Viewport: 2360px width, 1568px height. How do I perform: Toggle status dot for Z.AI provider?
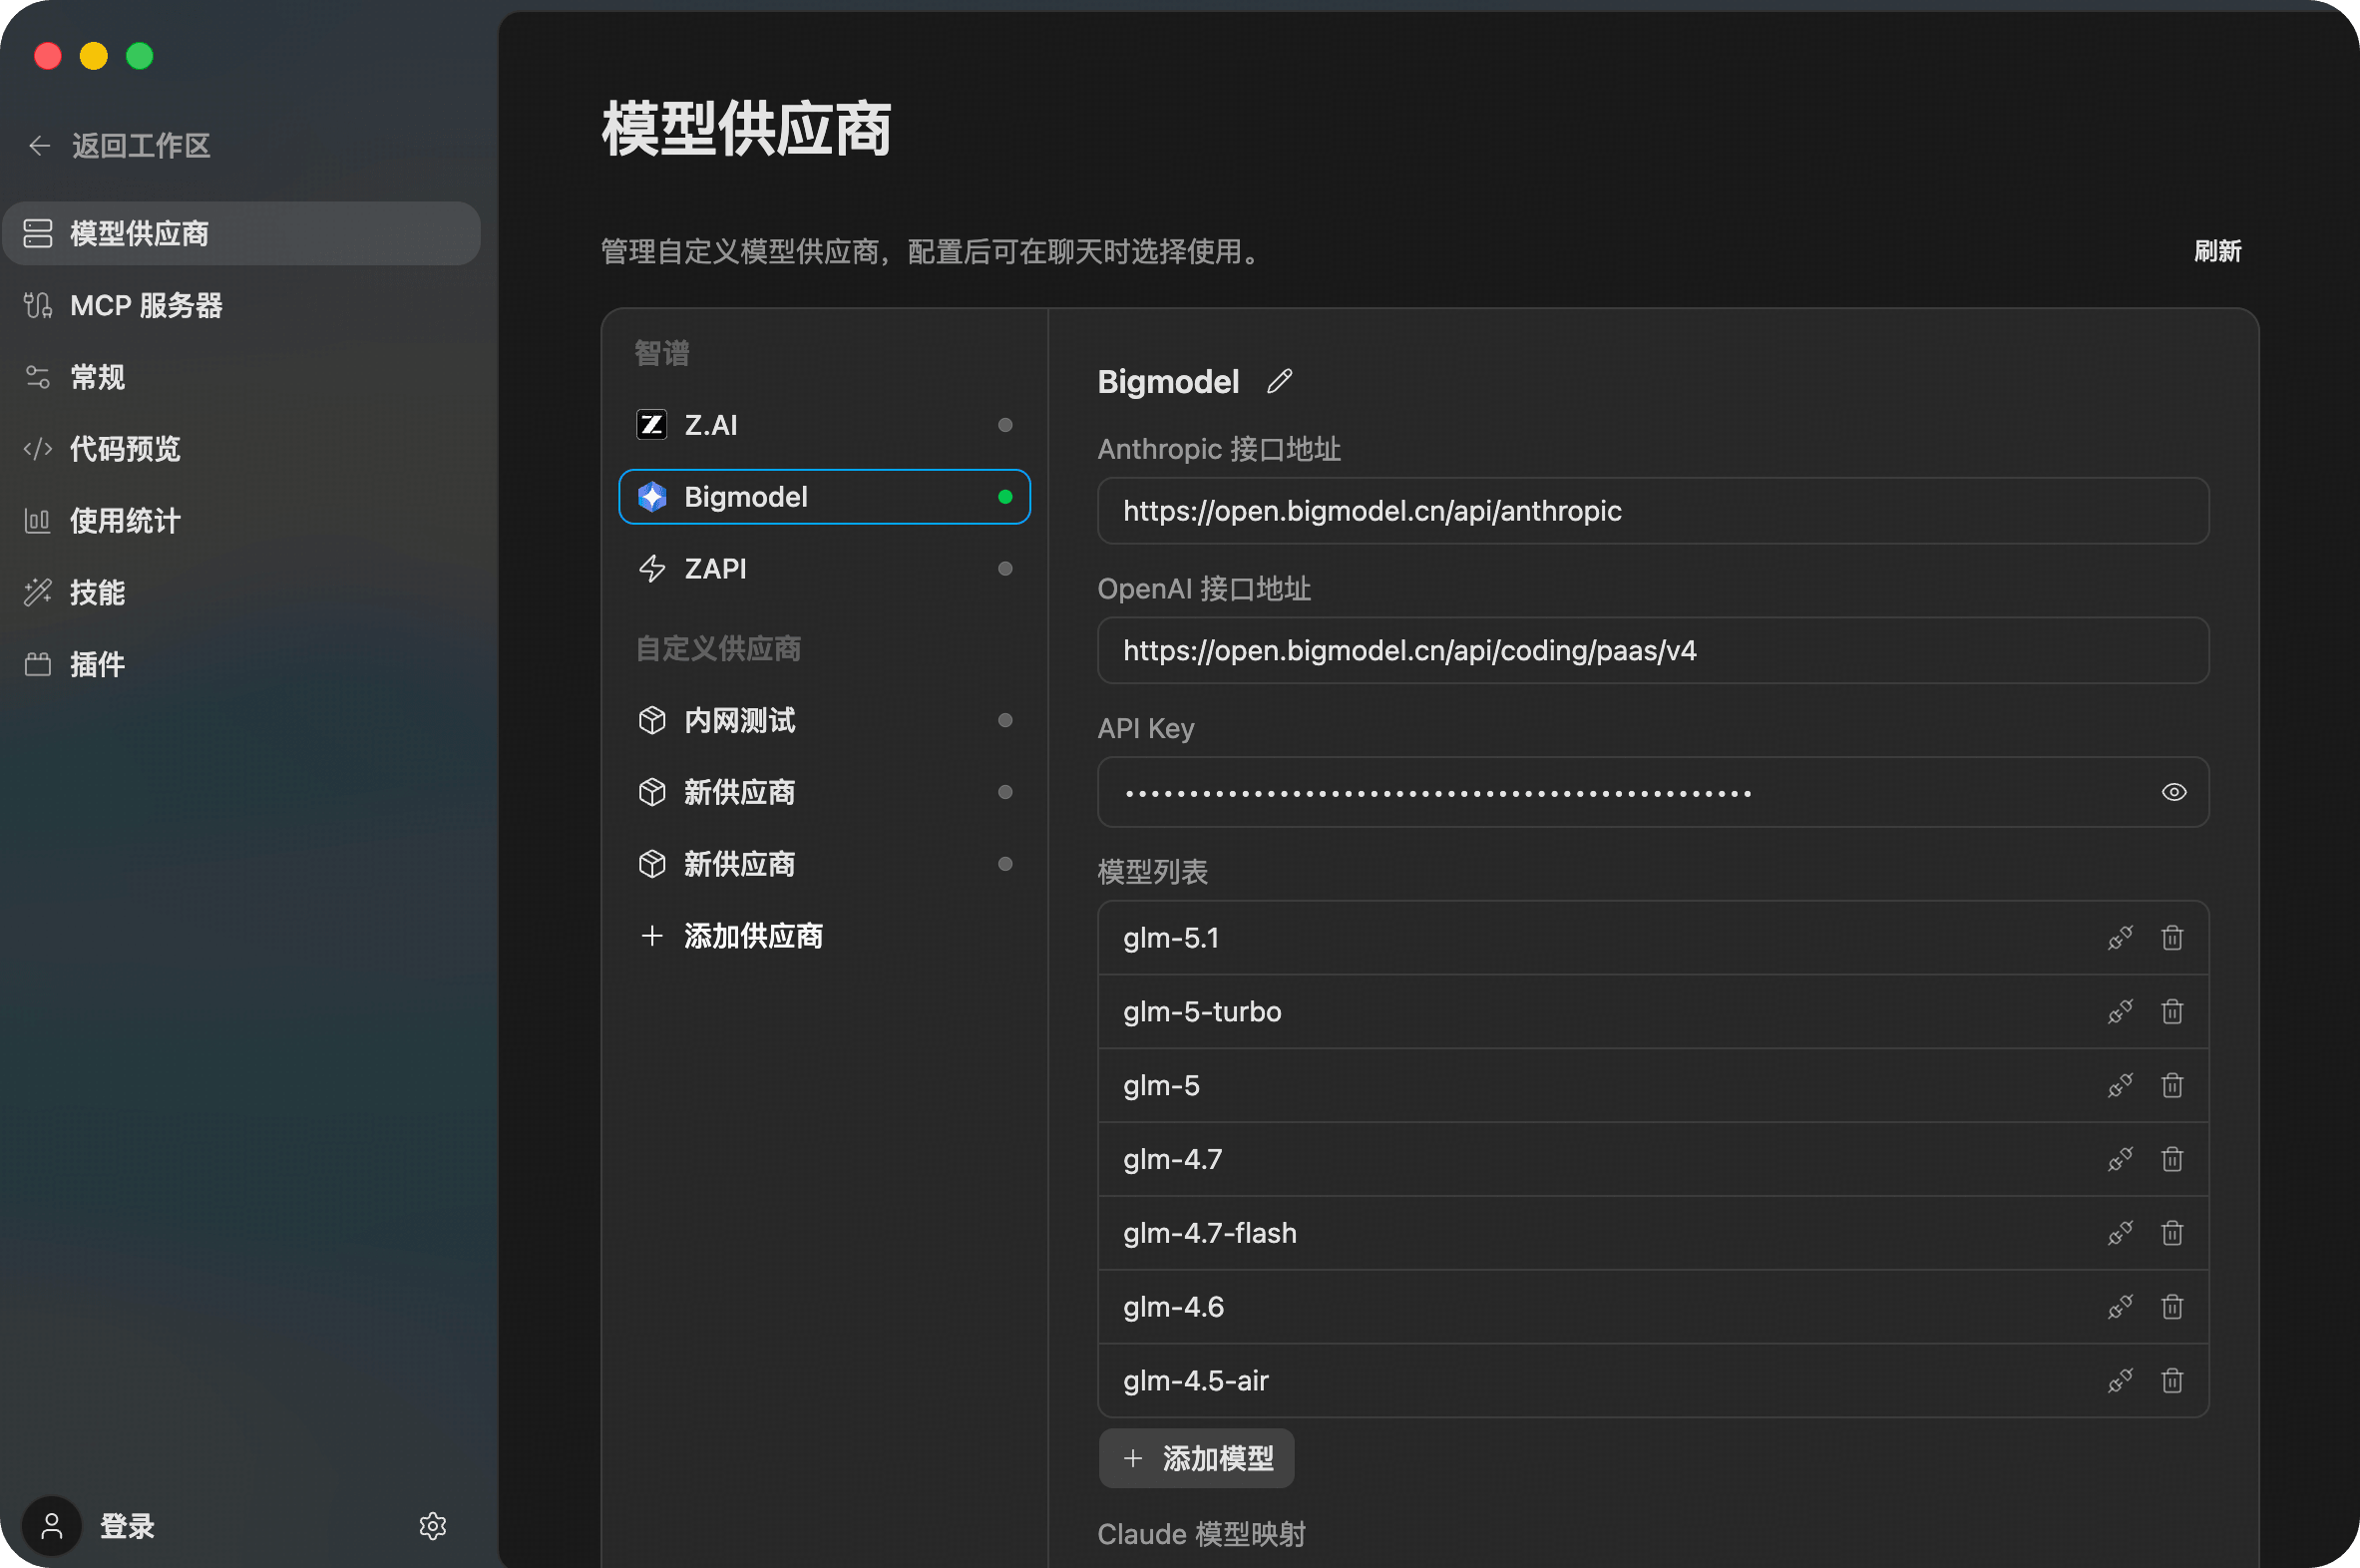(x=1005, y=425)
